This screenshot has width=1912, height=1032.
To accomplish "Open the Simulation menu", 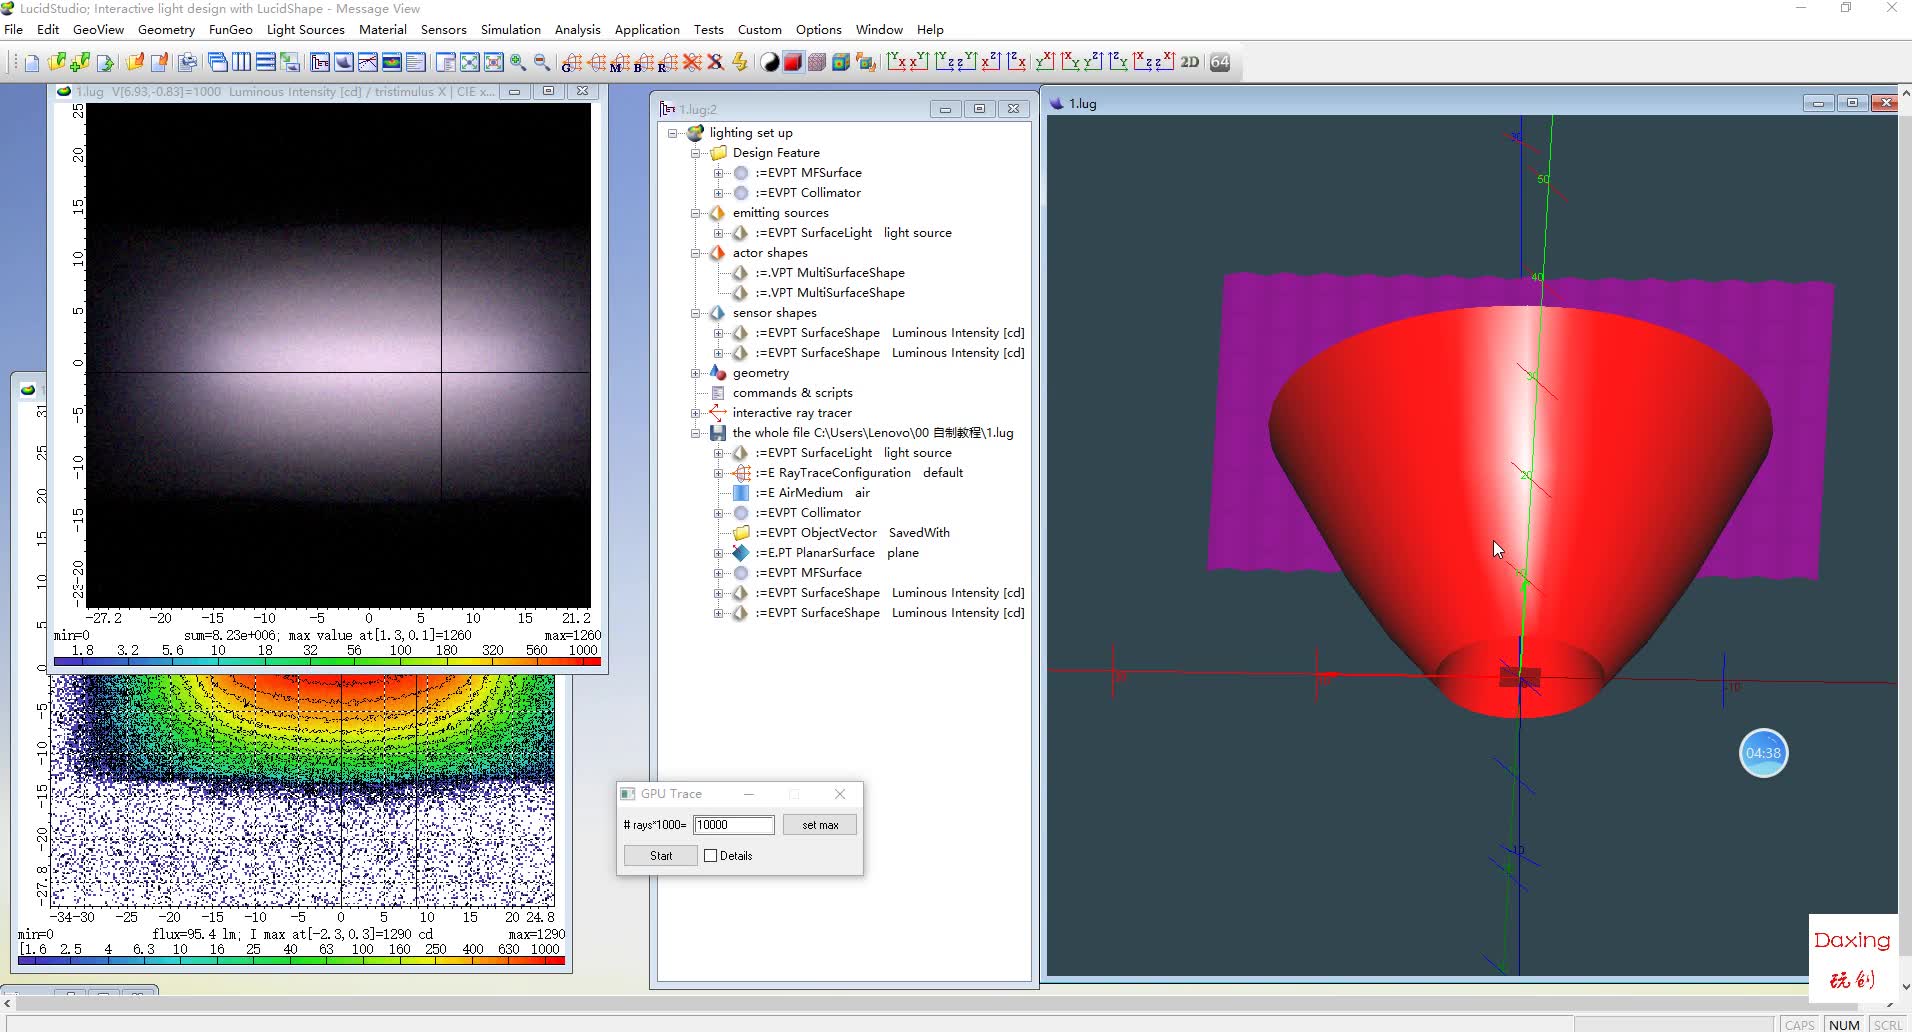I will (x=510, y=30).
